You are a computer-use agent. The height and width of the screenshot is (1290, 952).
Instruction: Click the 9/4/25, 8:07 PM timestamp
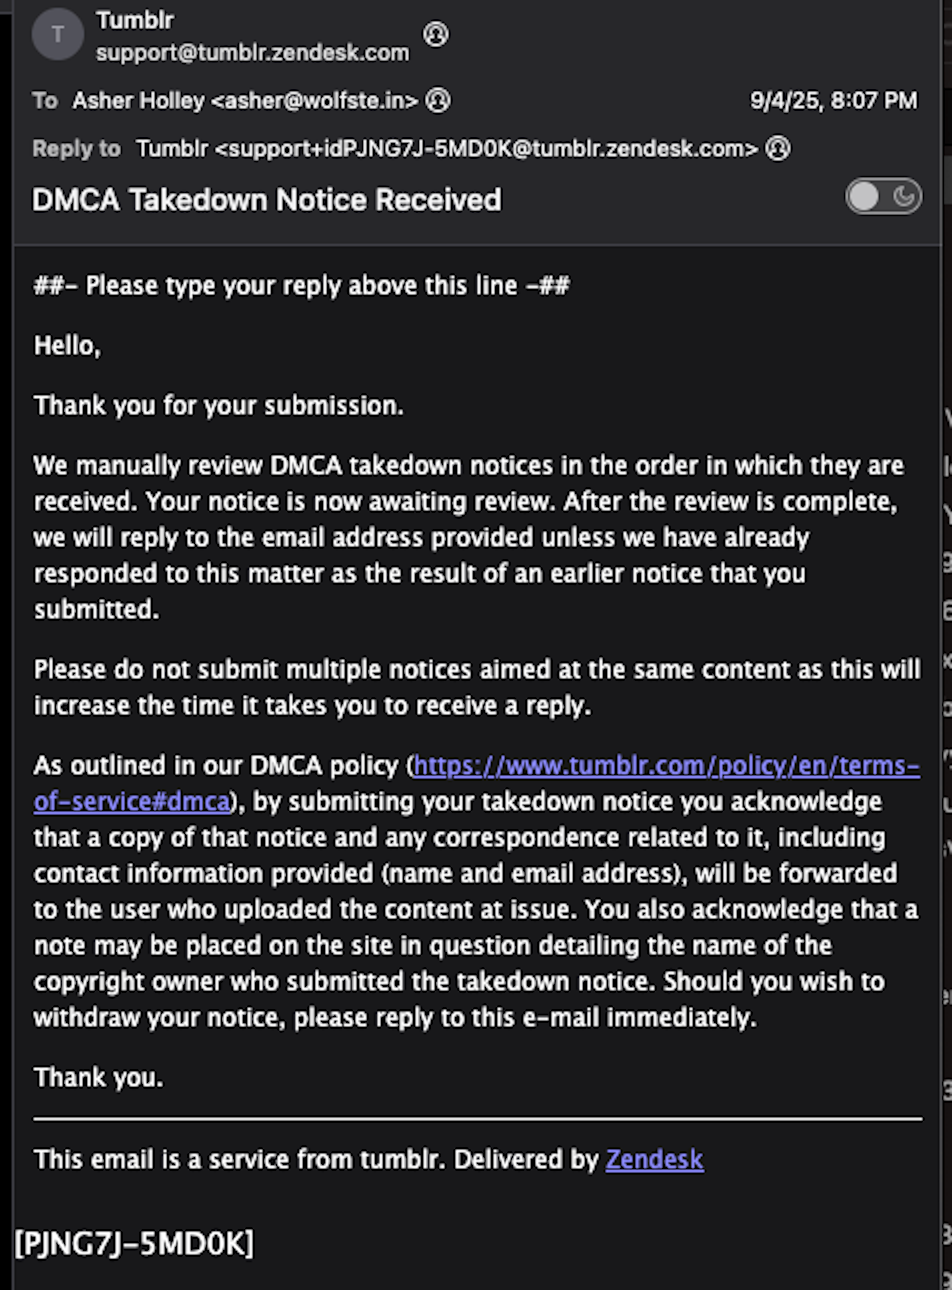coord(833,100)
